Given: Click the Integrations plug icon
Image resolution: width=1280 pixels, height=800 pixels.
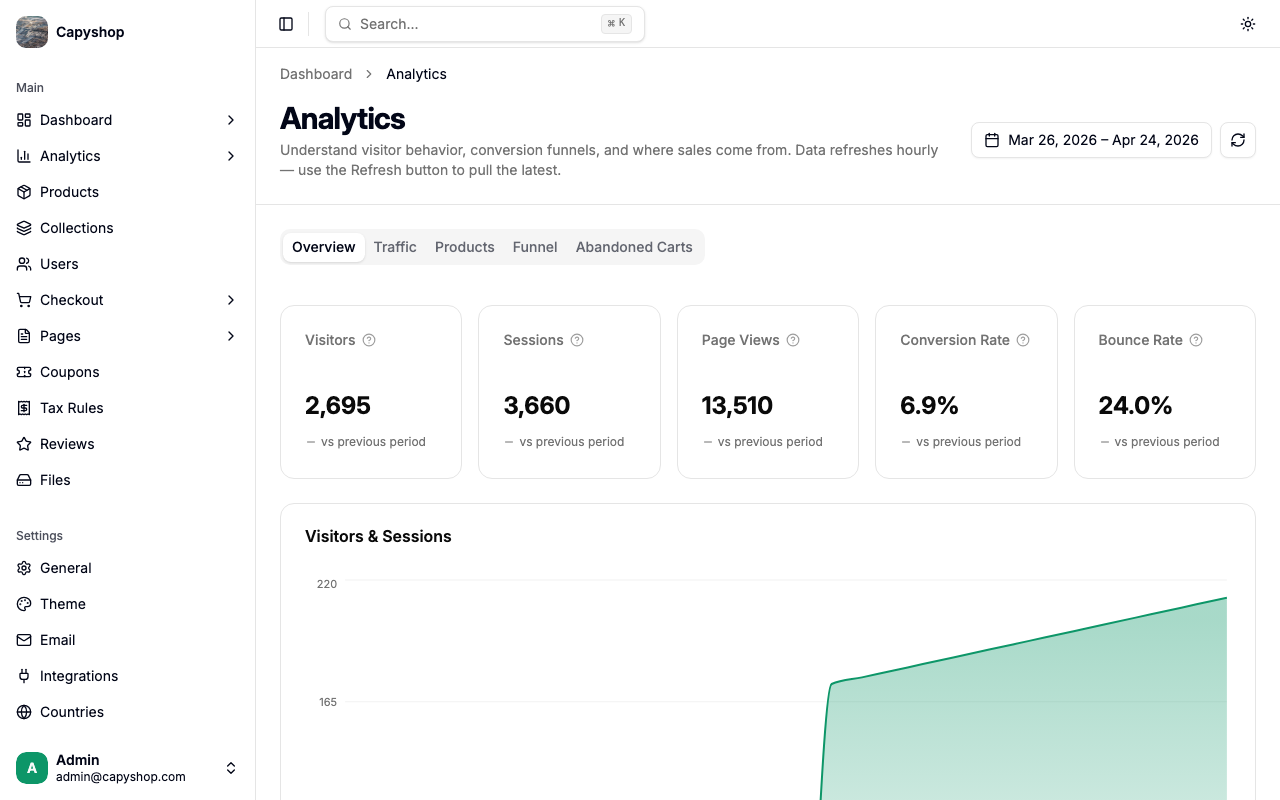Looking at the screenshot, I should tap(24, 676).
